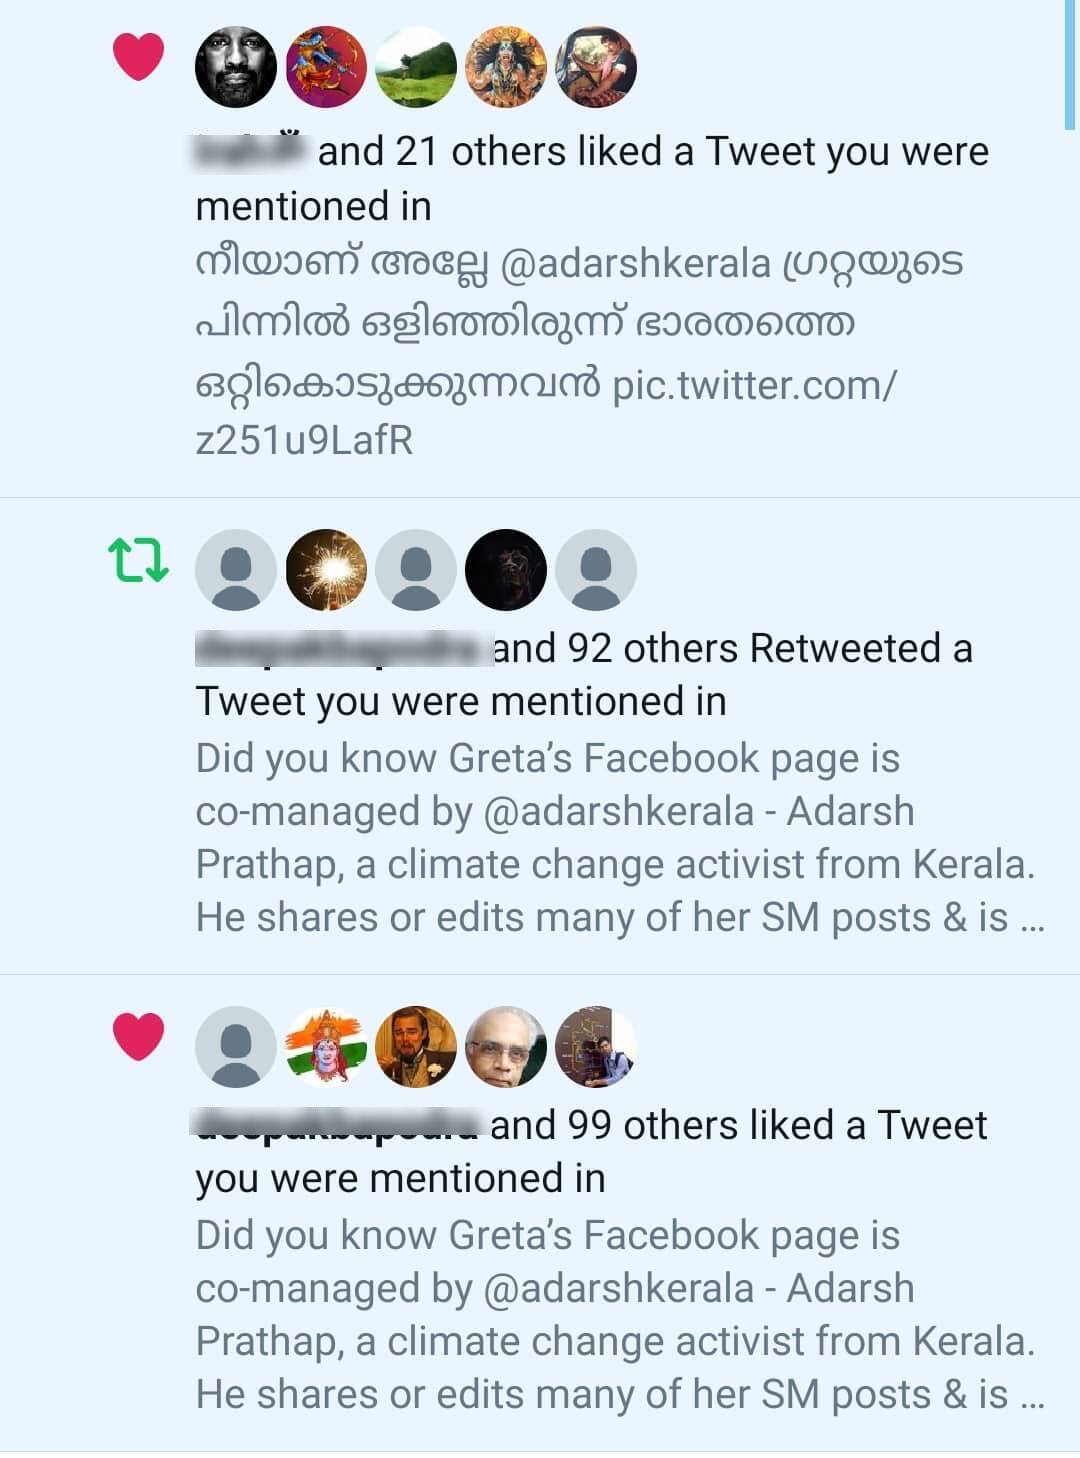Open the Indian flag deity avatar

(x=326, y=1046)
